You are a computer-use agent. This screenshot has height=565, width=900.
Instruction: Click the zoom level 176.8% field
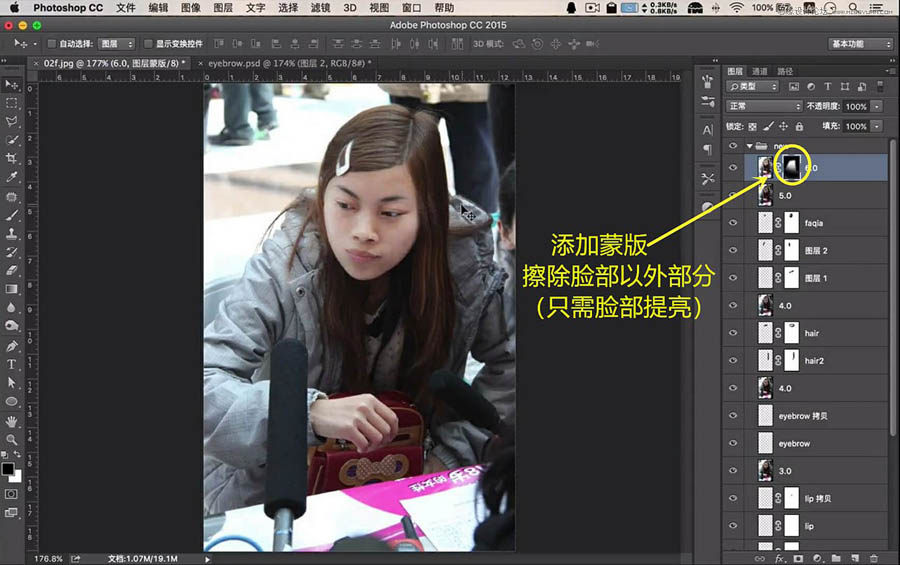point(48,559)
